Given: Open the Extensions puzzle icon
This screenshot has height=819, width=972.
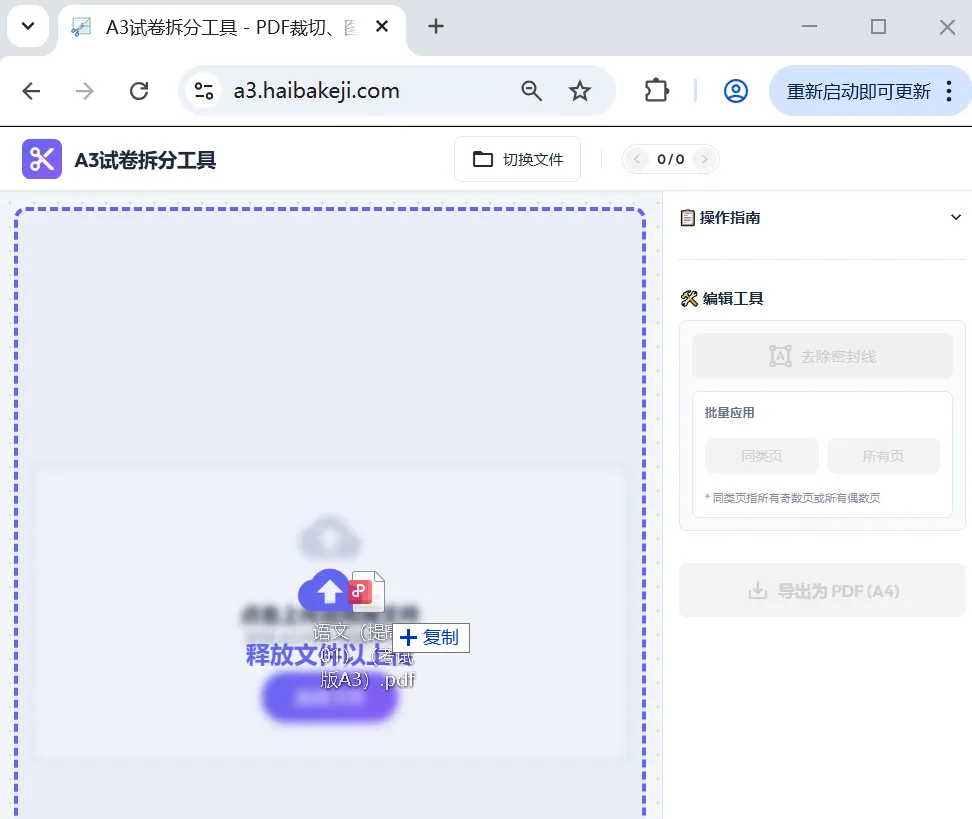Looking at the screenshot, I should tap(656, 91).
